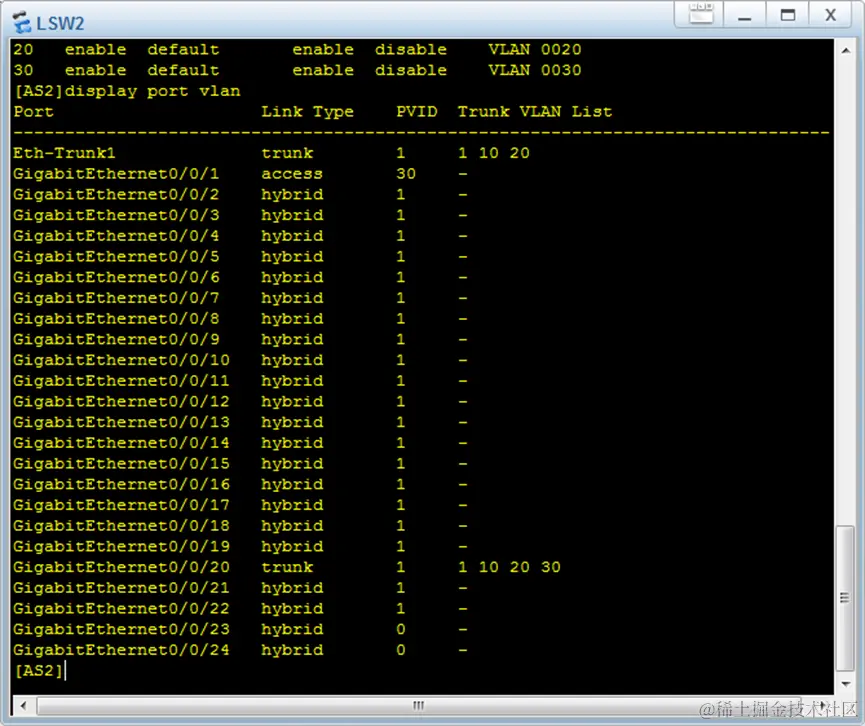
Task: Click PVID value '30' for GigabitEthernet0/0/1
Action: [406, 174]
